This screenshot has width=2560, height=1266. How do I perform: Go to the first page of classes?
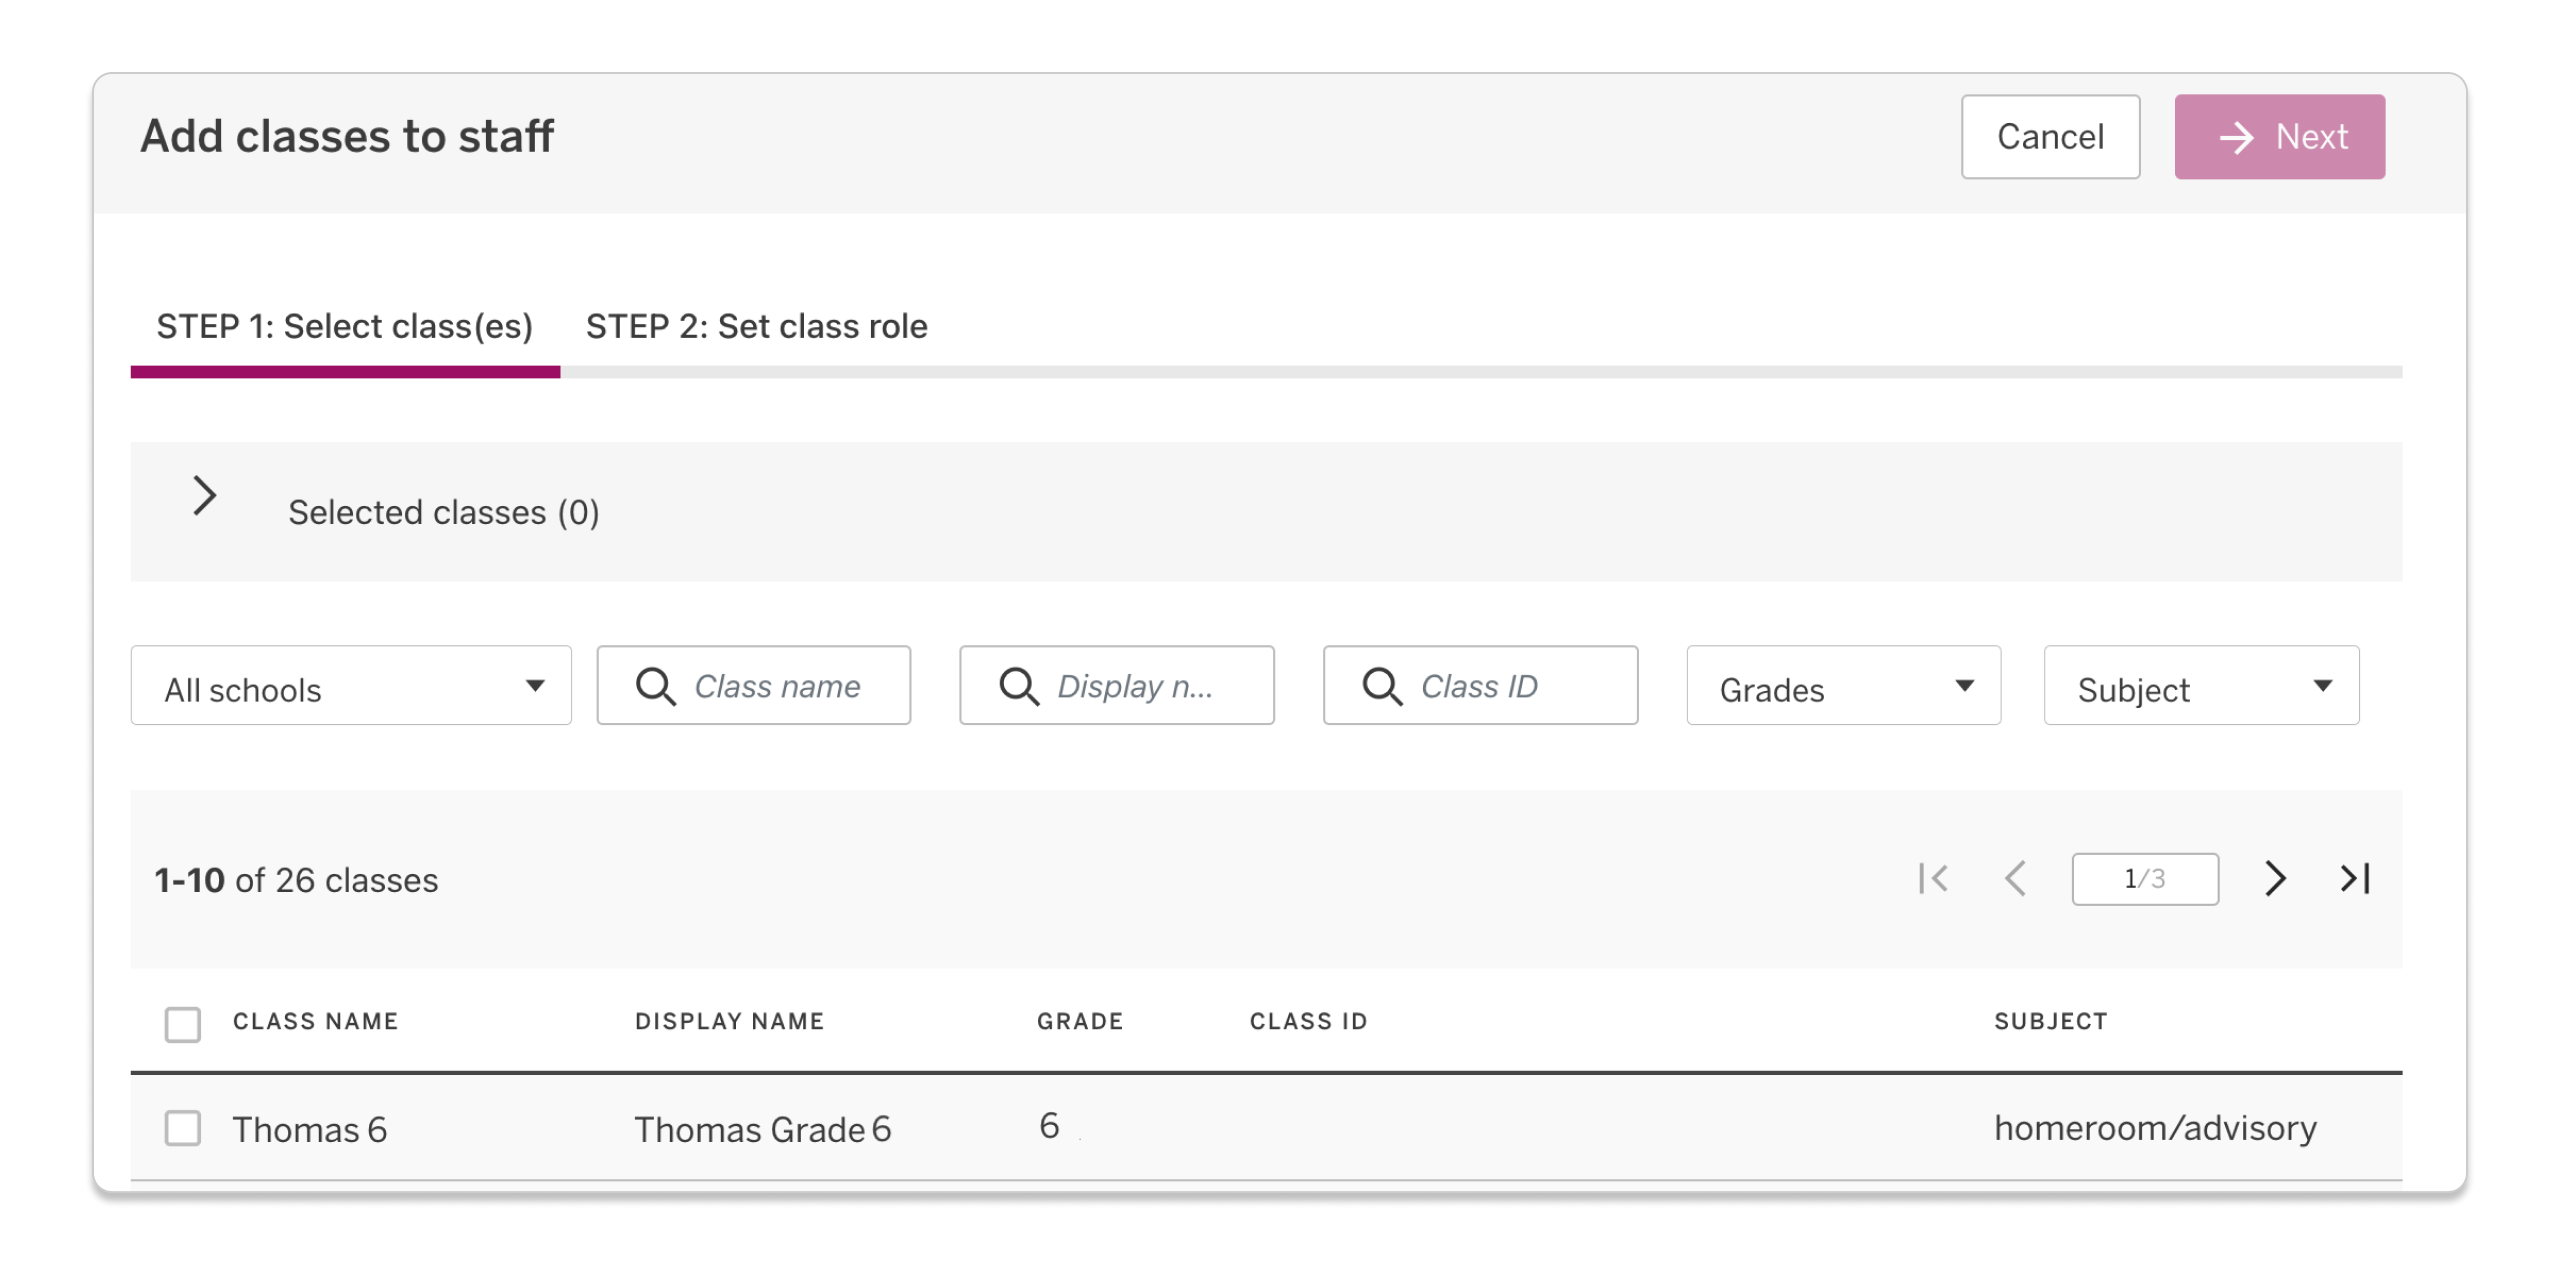coord(1933,879)
